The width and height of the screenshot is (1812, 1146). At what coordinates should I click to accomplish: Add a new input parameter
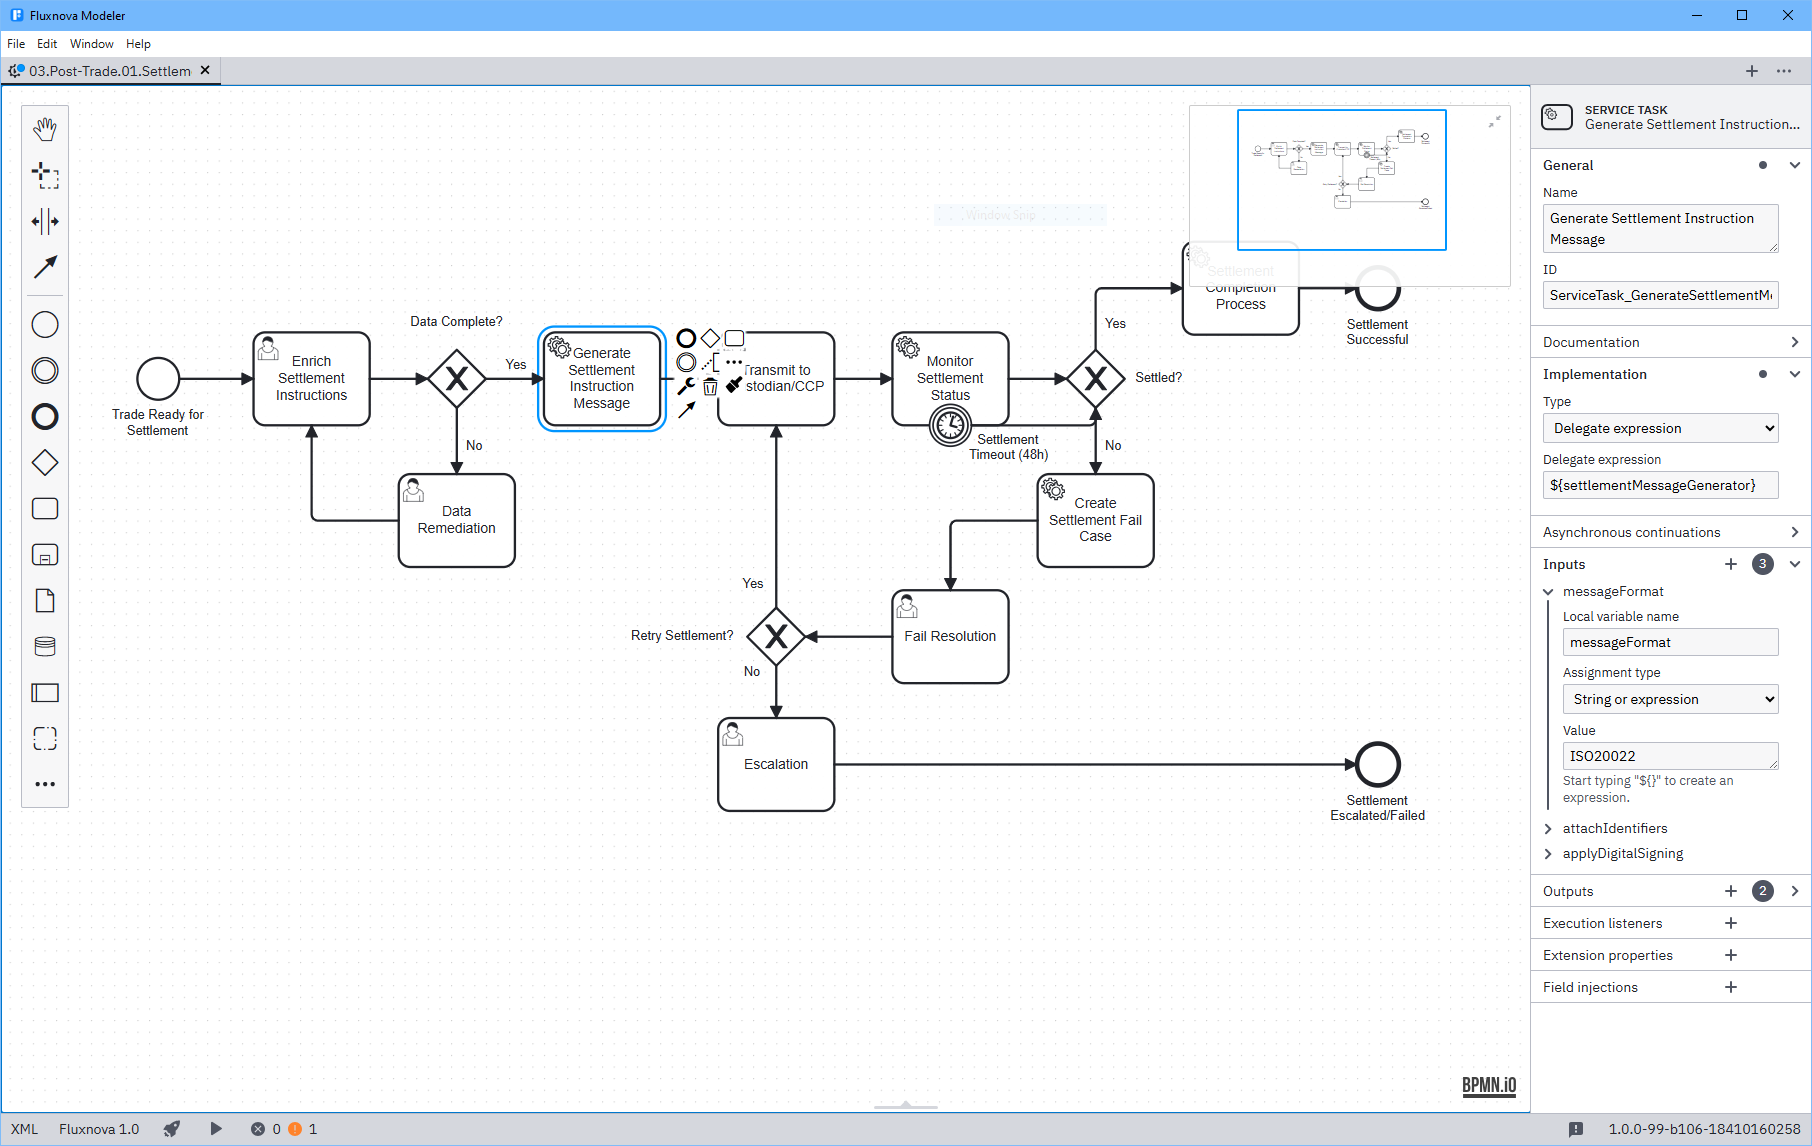pyautogui.click(x=1731, y=564)
